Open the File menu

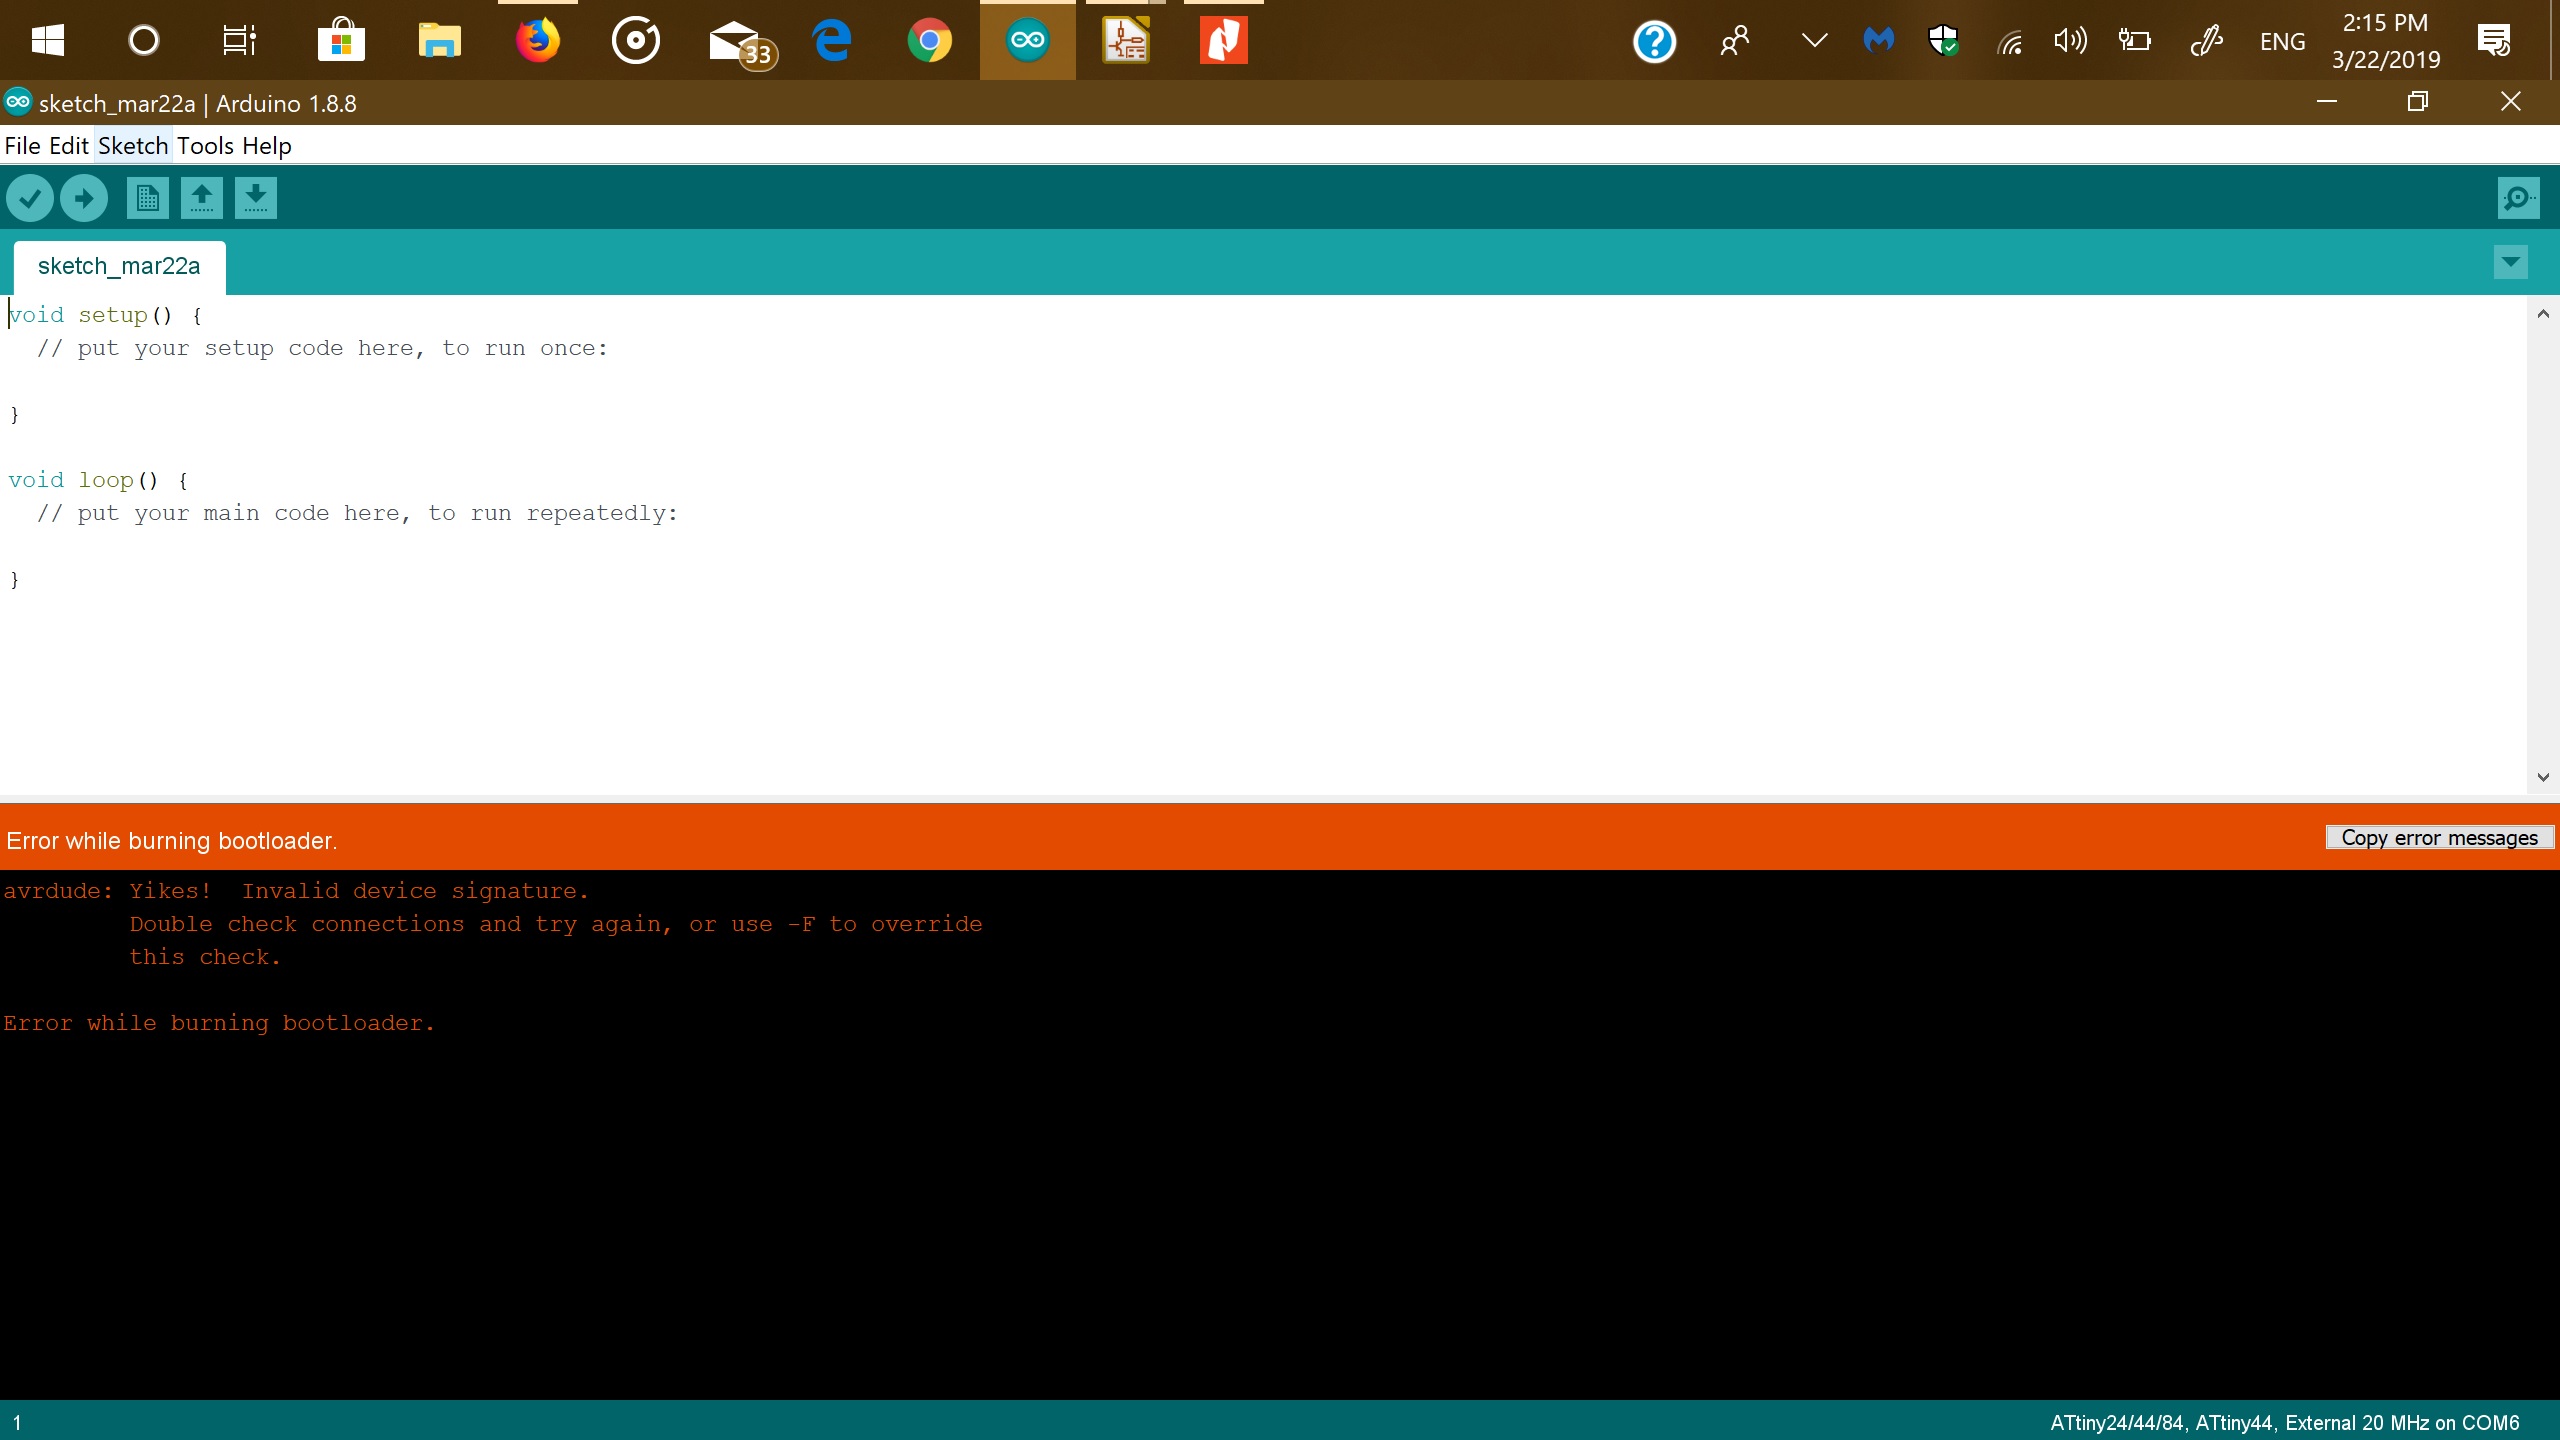tap(22, 146)
